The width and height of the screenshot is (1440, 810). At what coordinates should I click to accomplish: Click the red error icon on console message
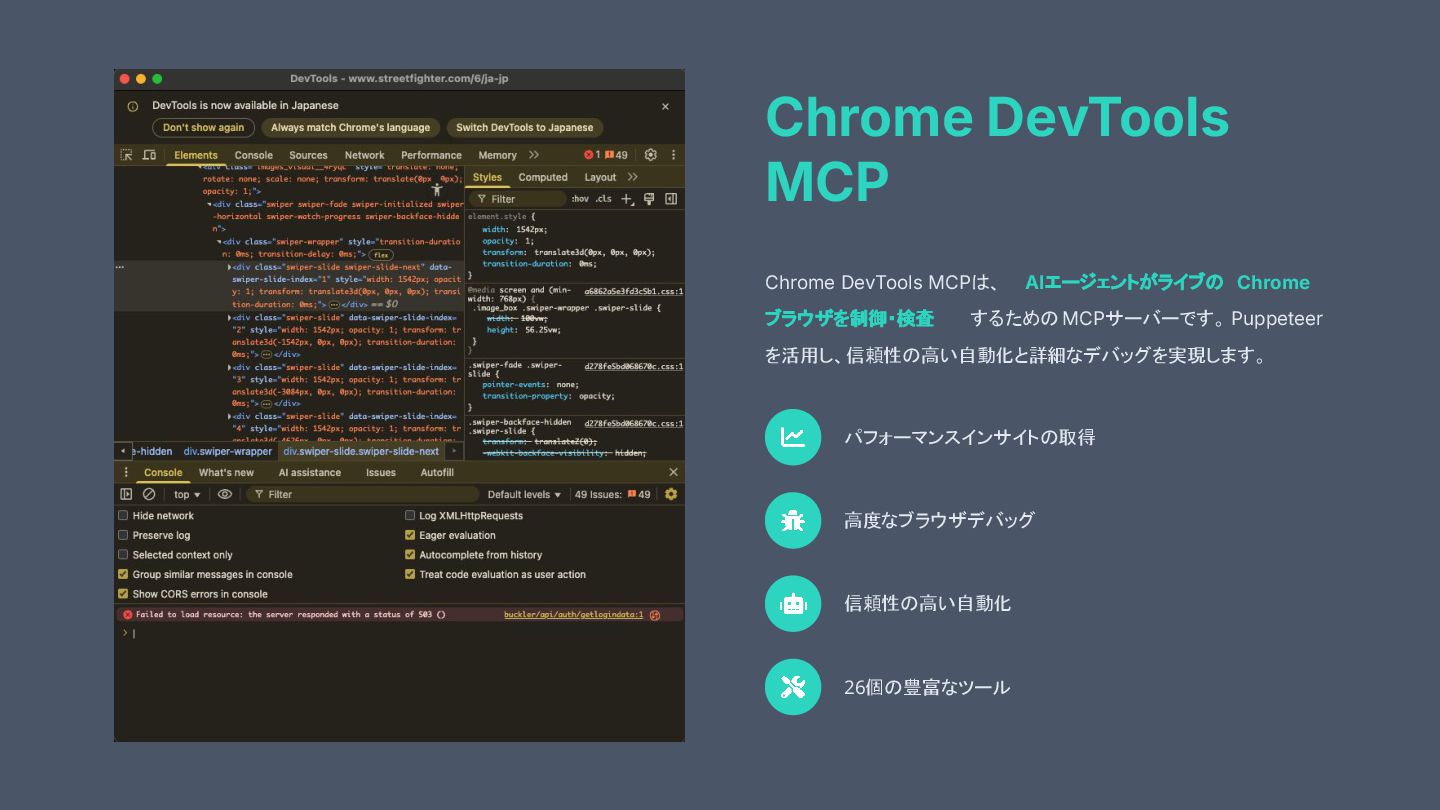pos(127,615)
